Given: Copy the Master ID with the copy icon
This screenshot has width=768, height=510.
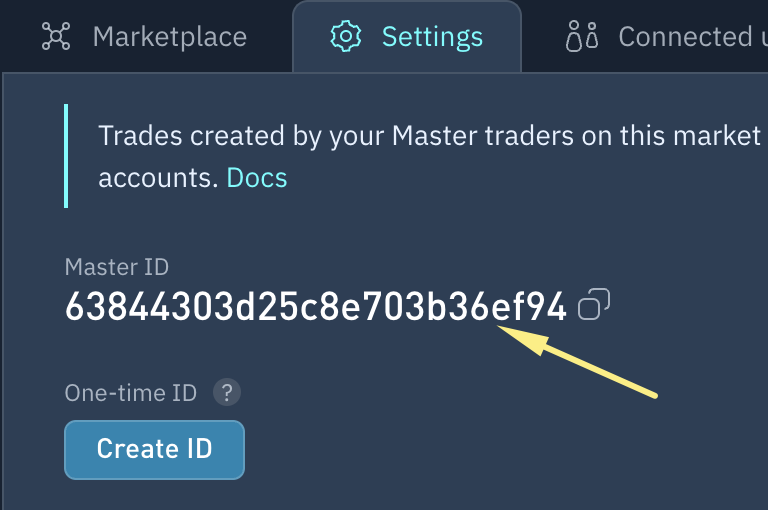Looking at the screenshot, I should [594, 304].
